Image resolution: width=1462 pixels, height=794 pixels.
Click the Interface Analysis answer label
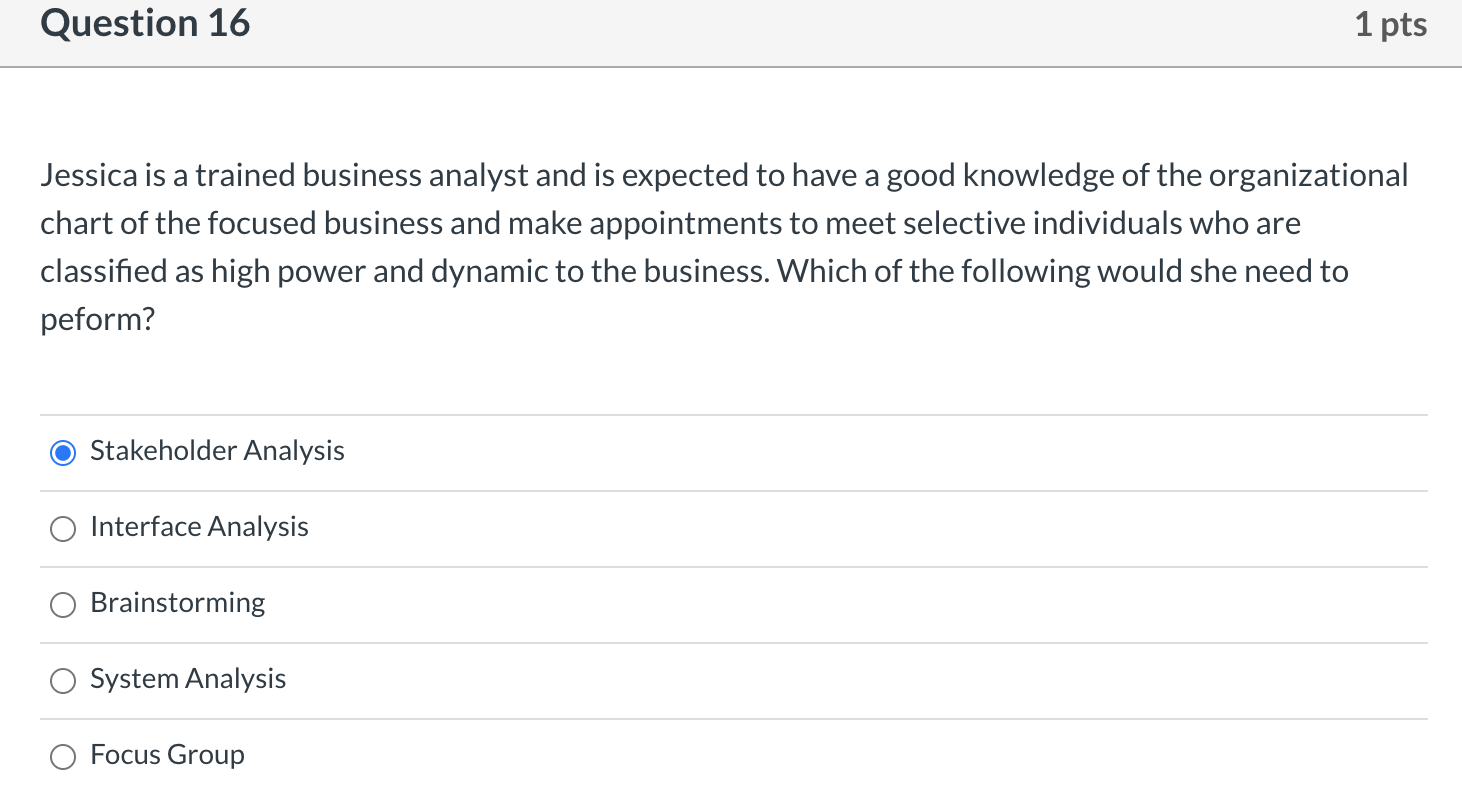pos(198,527)
